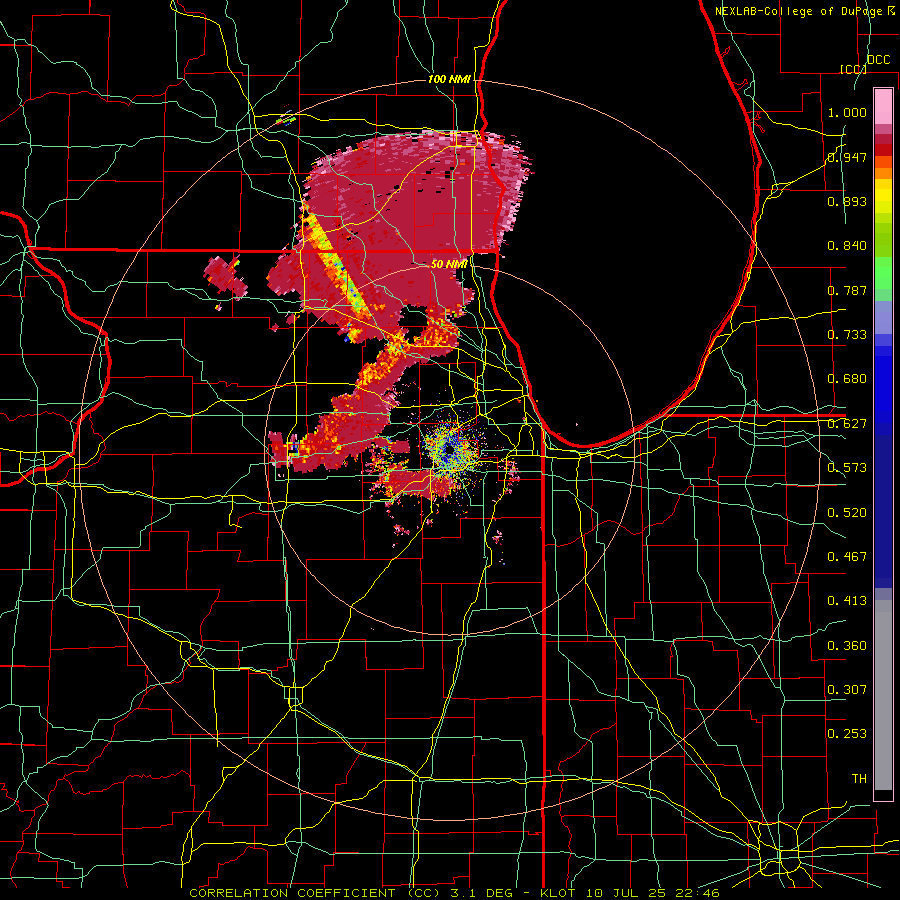Select the 0.520 scale value

point(847,513)
